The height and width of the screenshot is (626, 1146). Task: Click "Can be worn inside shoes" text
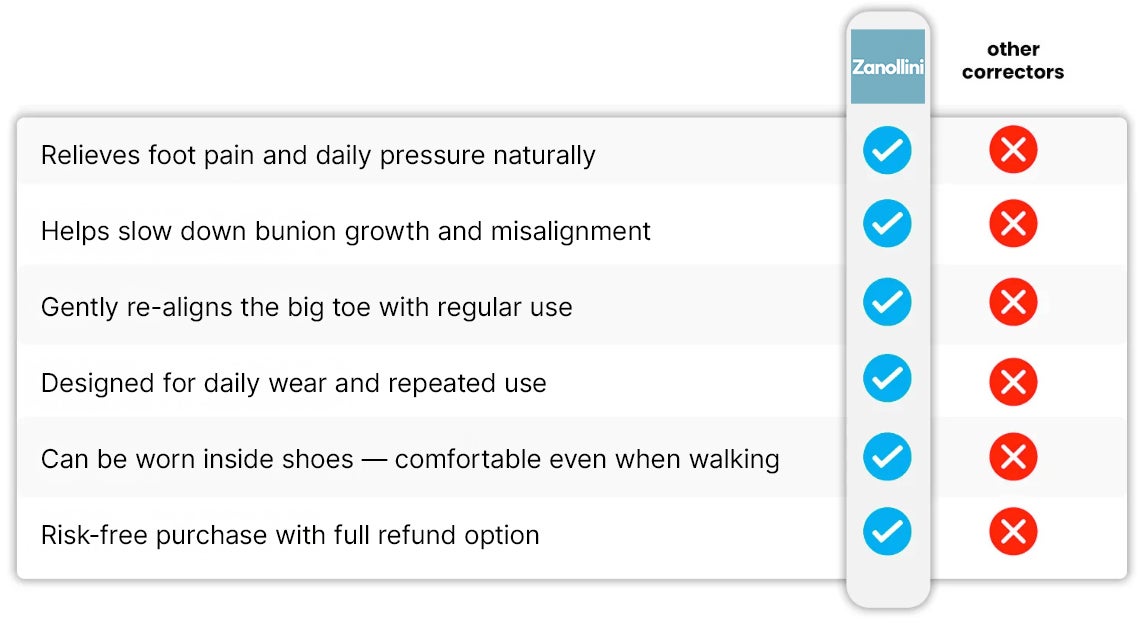tap(409, 460)
